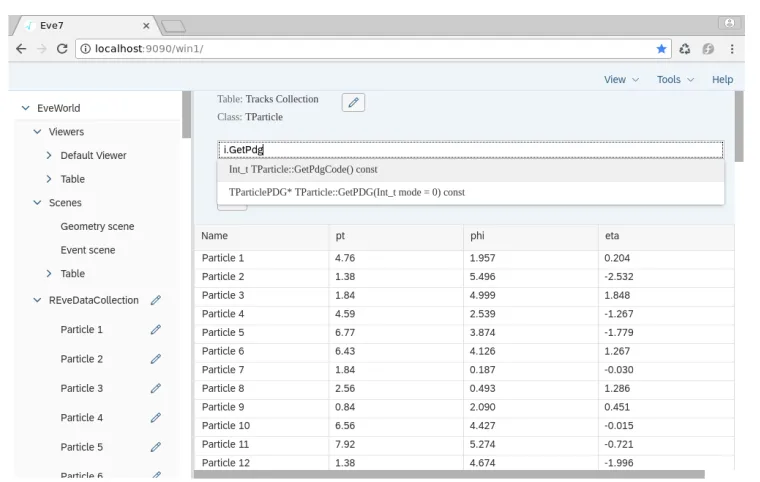Click the pencil icon next to Particle 4
Image resolution: width=760 pixels, height=482 pixels.
tap(156, 418)
